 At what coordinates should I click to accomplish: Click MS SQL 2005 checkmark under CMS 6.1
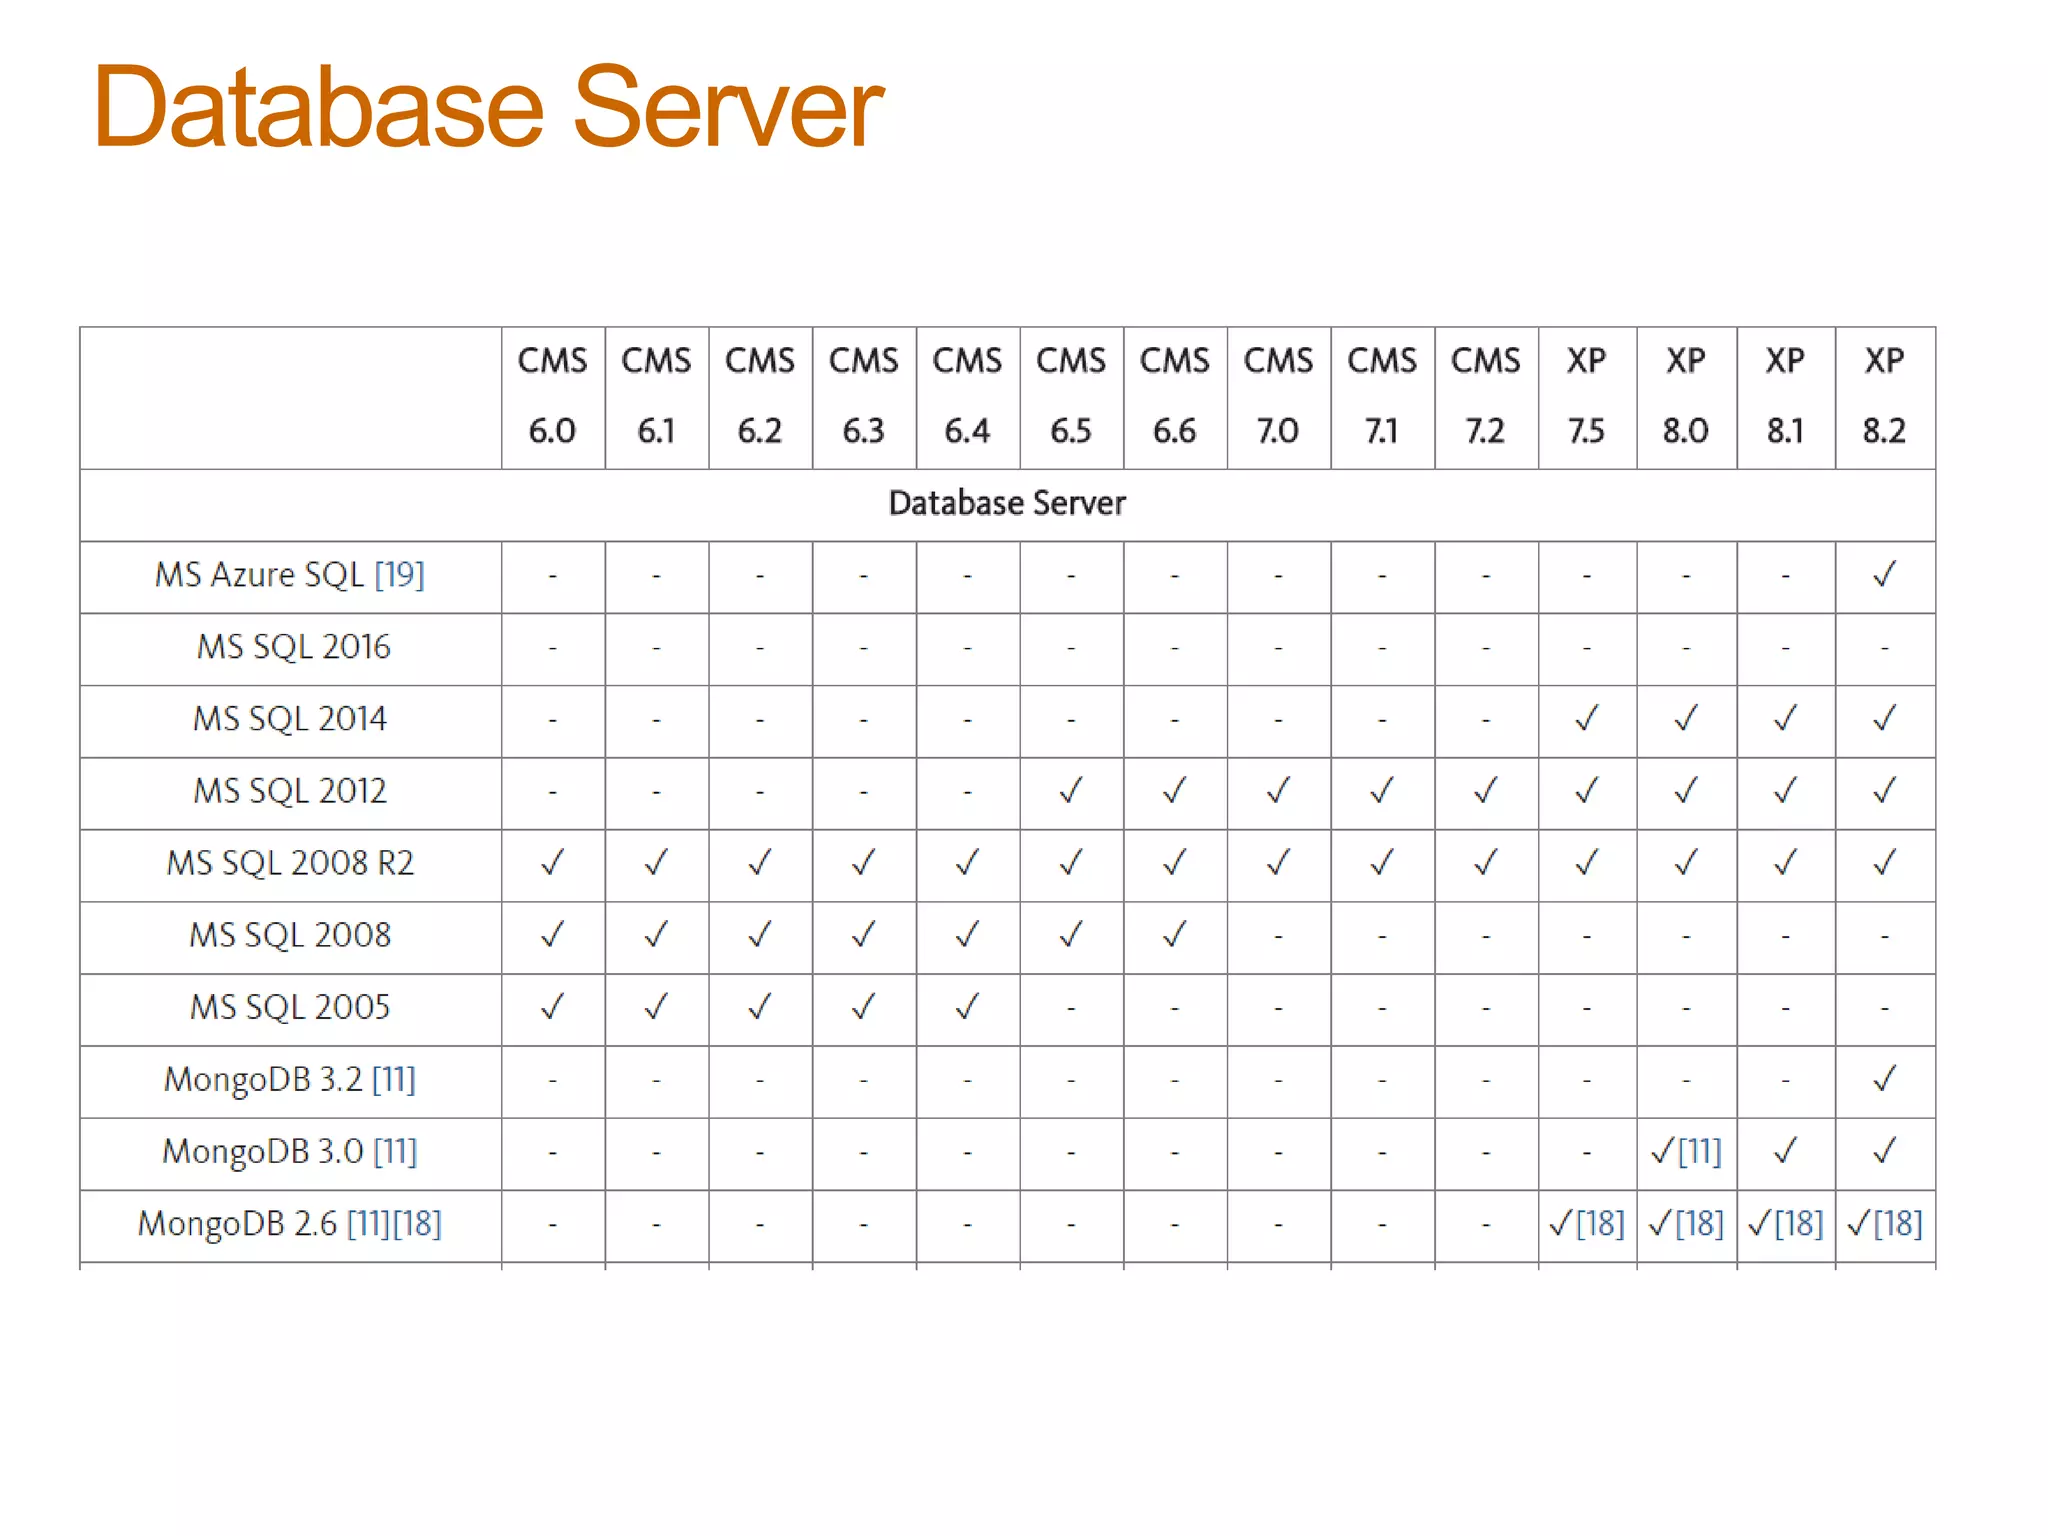click(657, 1007)
